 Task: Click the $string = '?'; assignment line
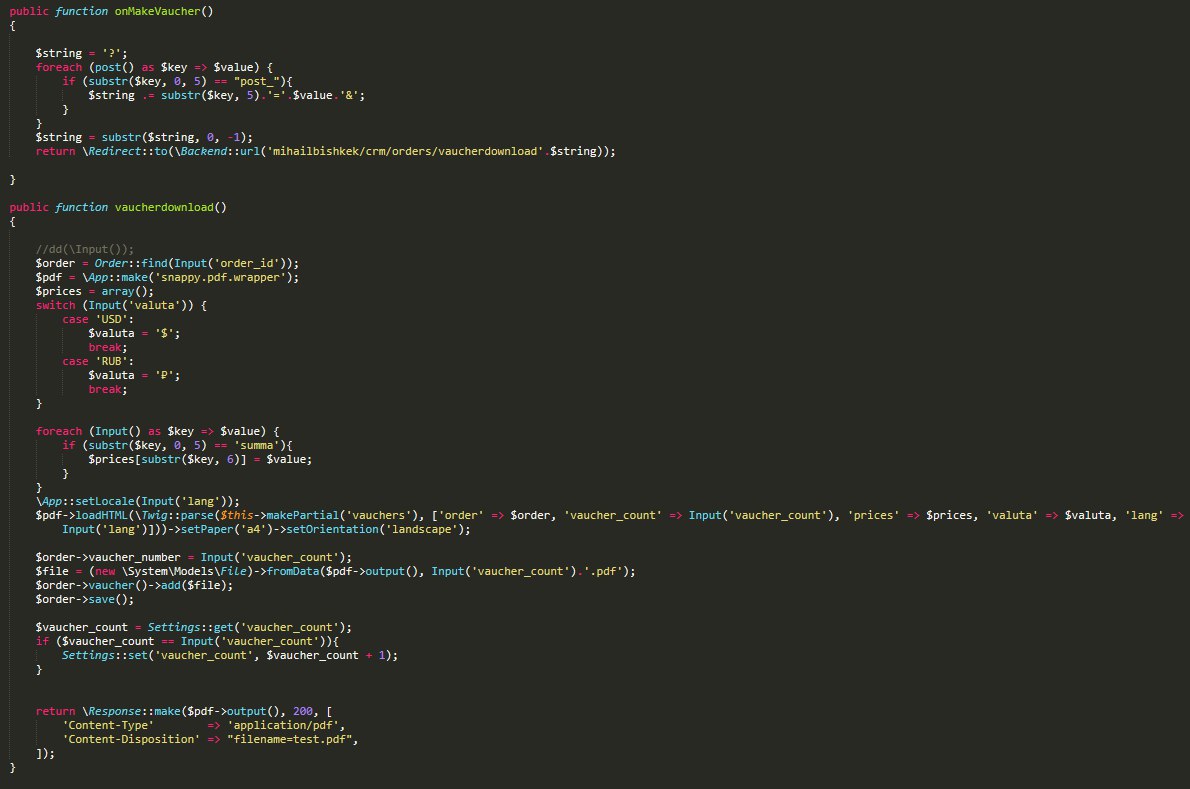pyautogui.click(x=81, y=53)
